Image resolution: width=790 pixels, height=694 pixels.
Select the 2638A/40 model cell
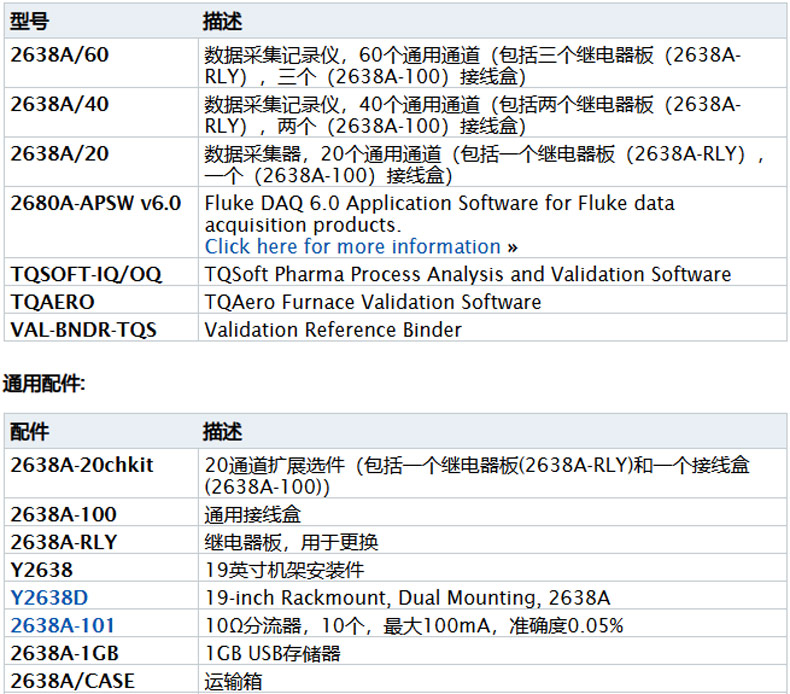tap(60, 105)
